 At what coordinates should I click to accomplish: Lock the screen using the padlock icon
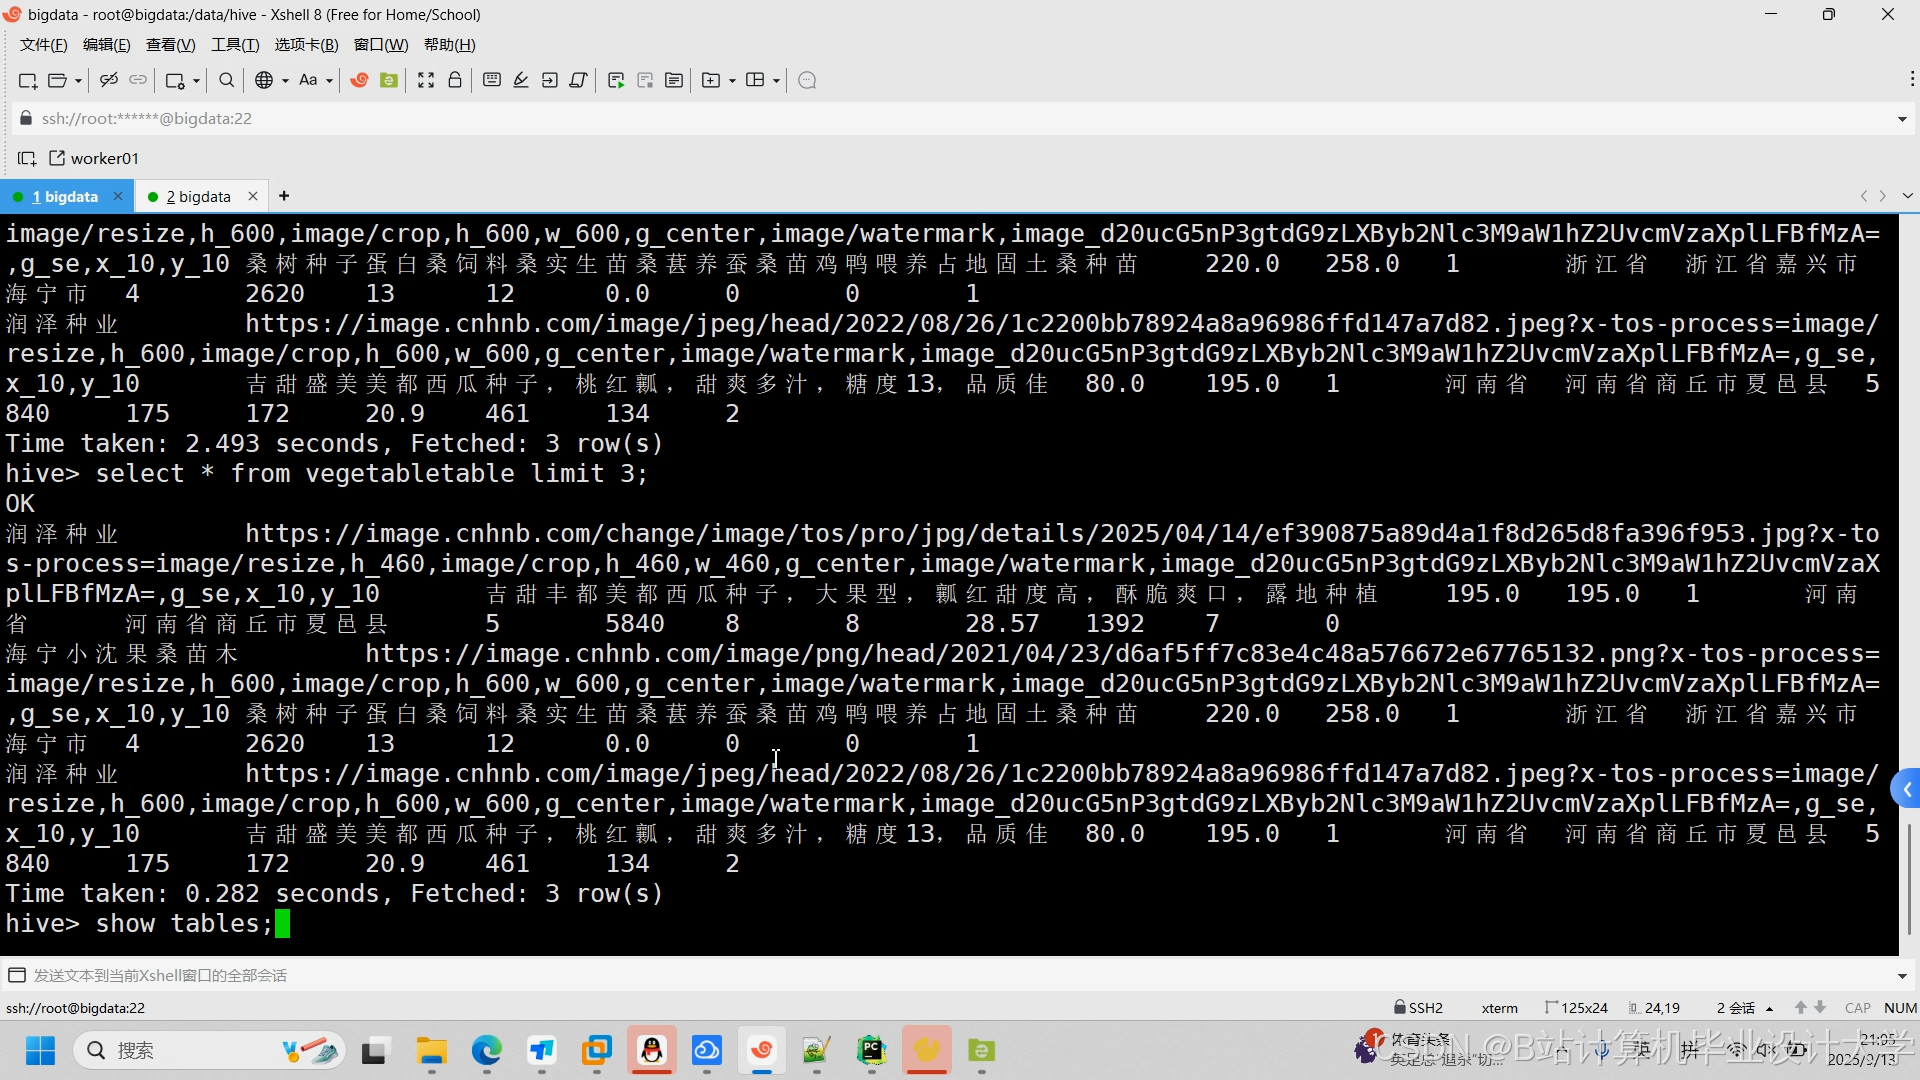[x=455, y=80]
